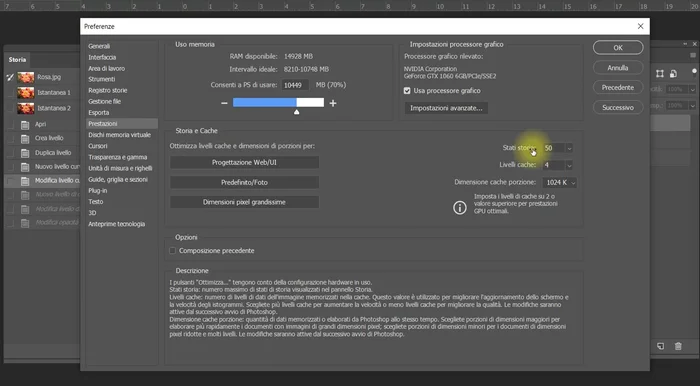
Task: Switch to the Storia panel tab
Action: coord(17,59)
